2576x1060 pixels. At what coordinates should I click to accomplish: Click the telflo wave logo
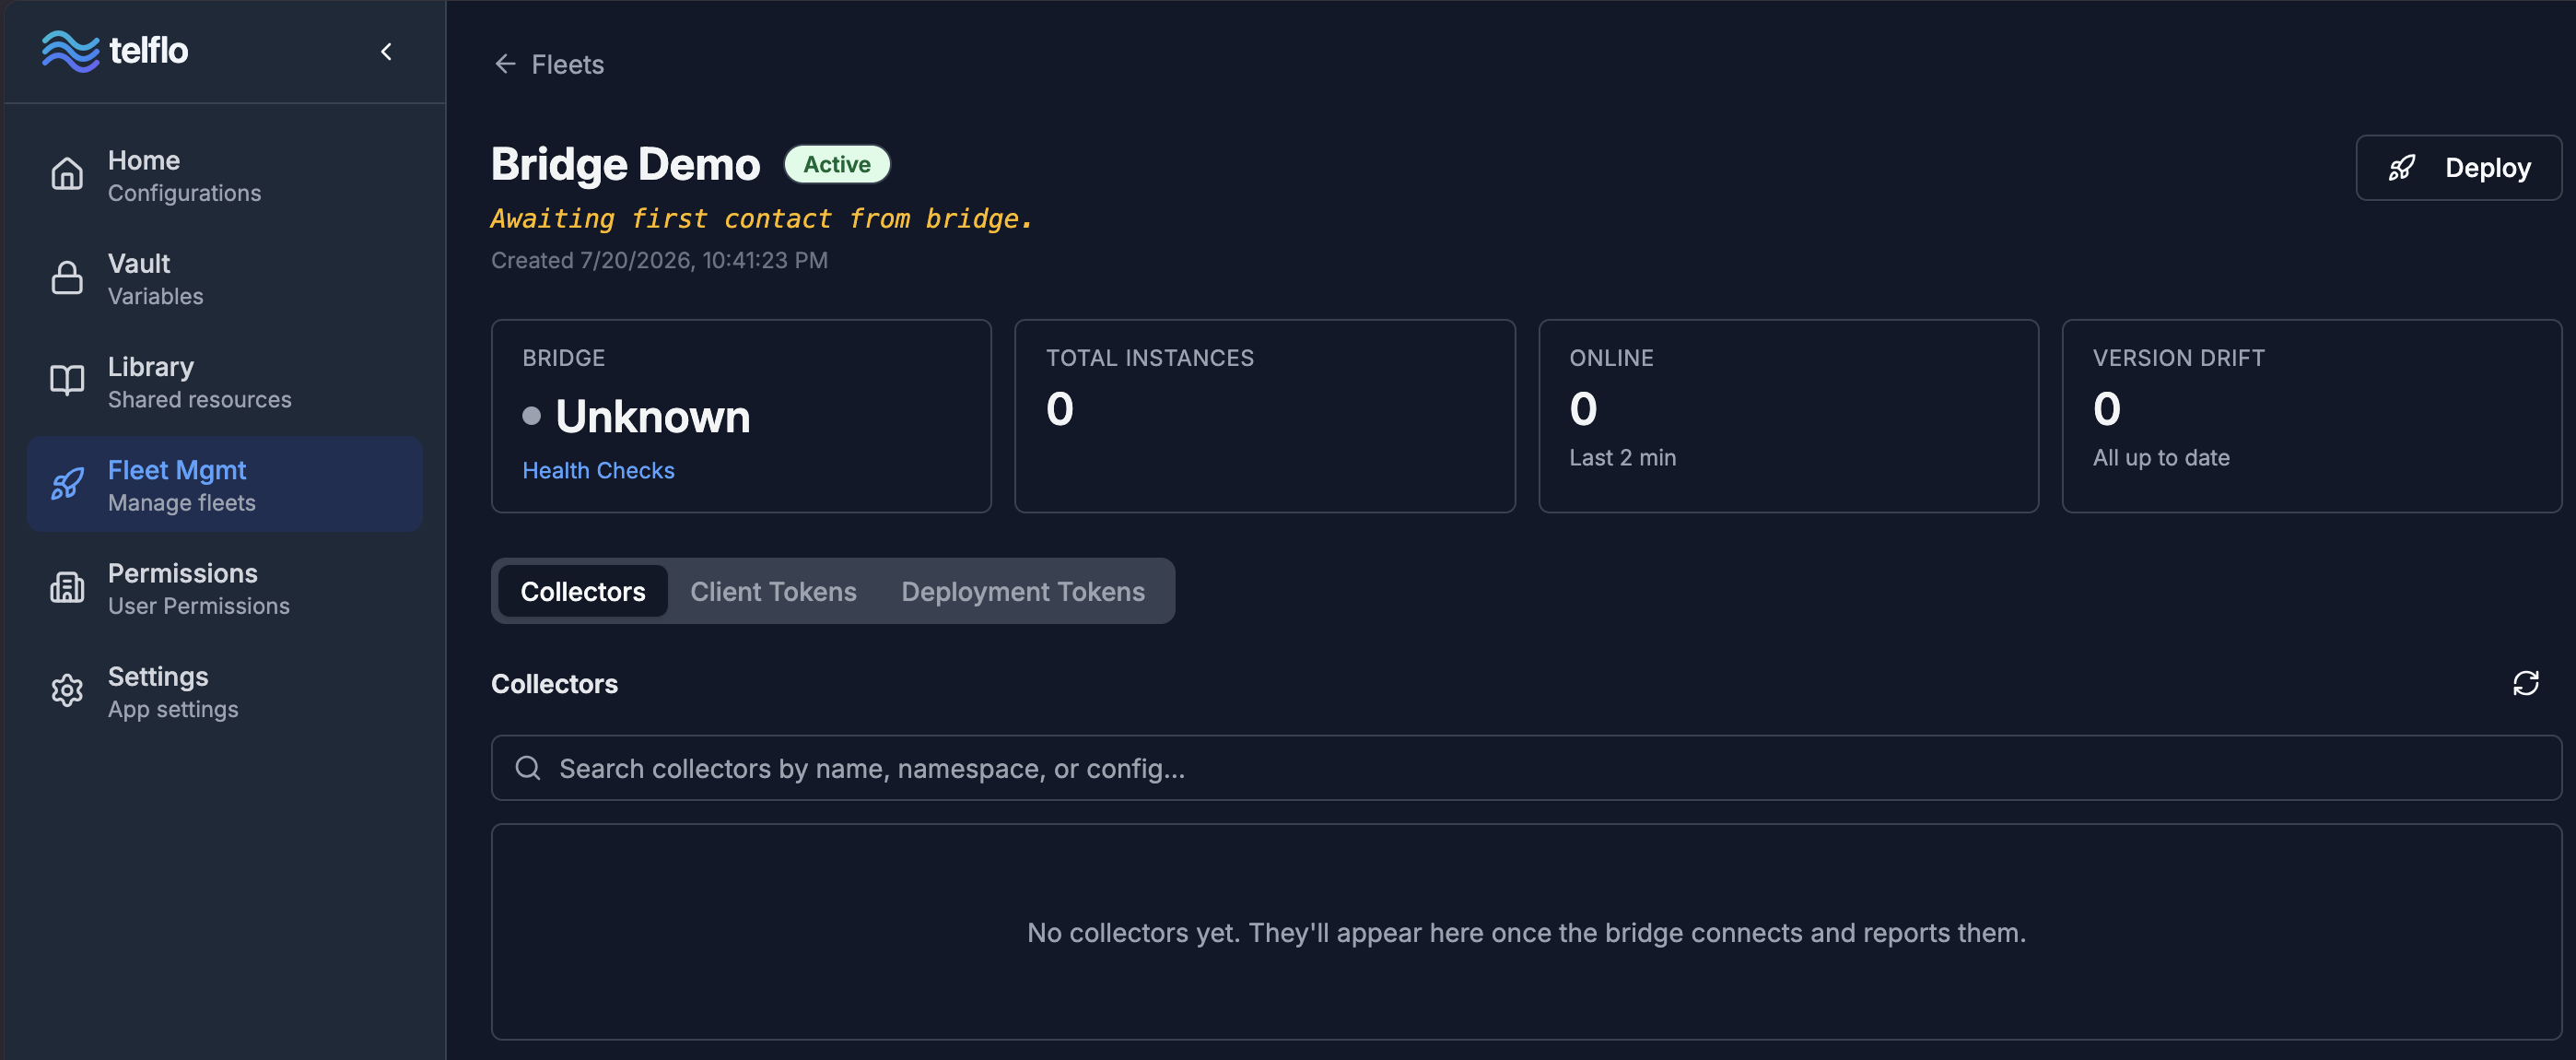point(70,51)
